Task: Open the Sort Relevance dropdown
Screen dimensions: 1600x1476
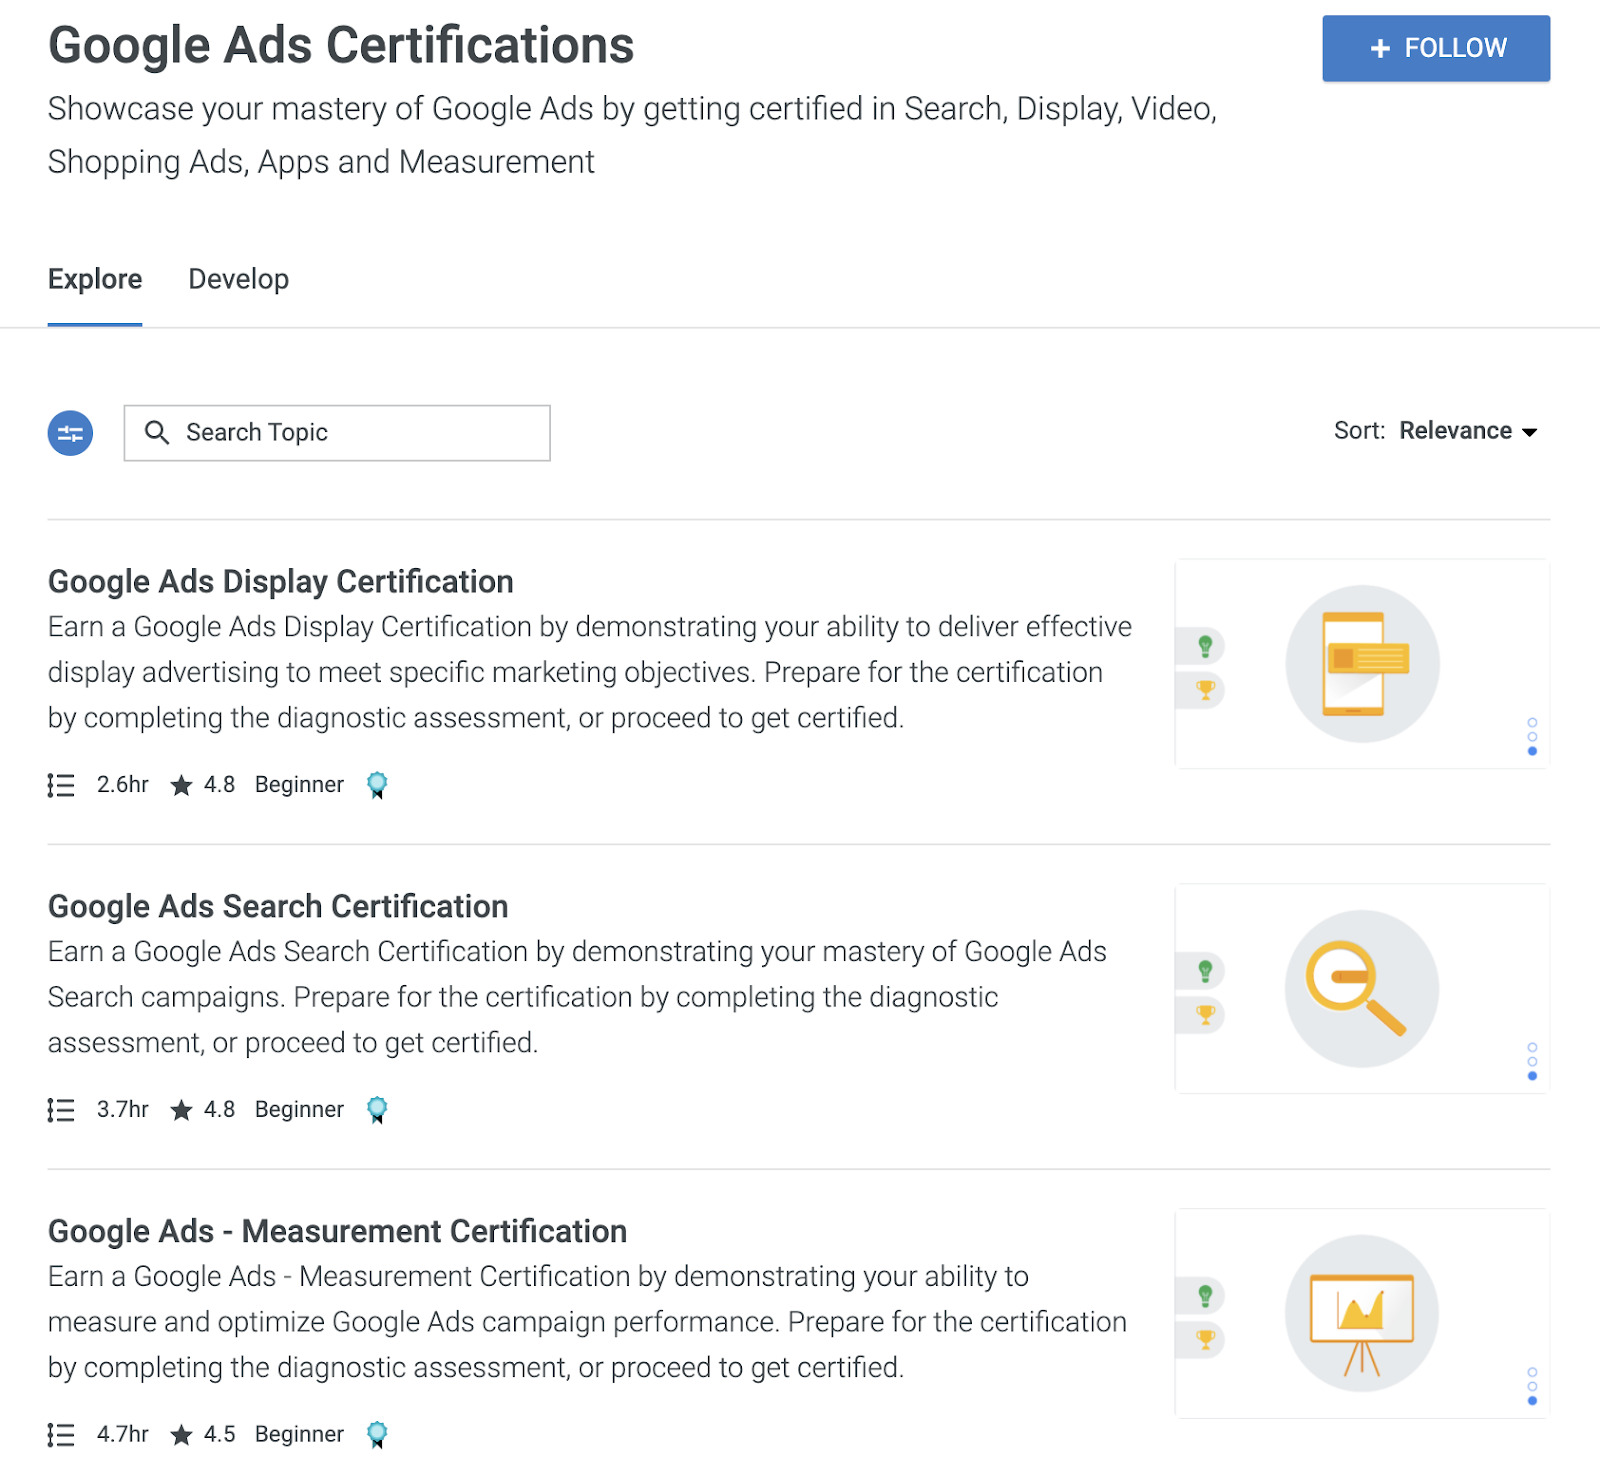Action: [x=1455, y=431]
